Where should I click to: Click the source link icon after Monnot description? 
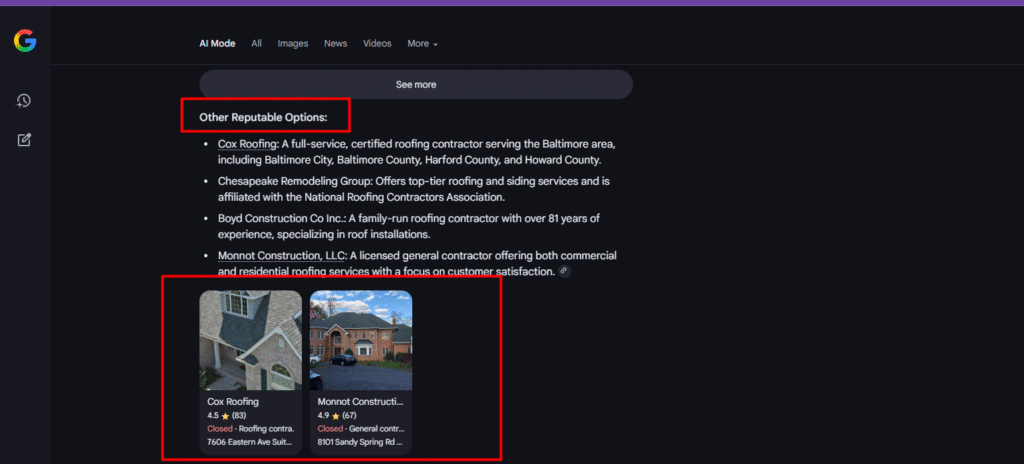click(564, 271)
